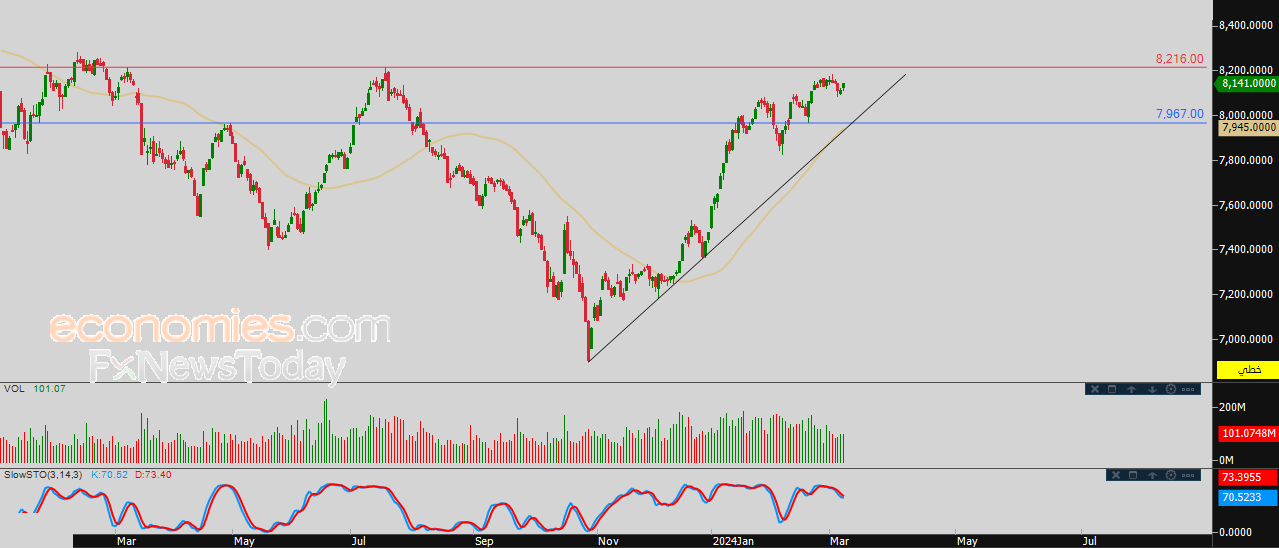Image resolution: width=1279 pixels, height=548 pixels.
Task: Move the volume panel down
Action: coord(1152,389)
